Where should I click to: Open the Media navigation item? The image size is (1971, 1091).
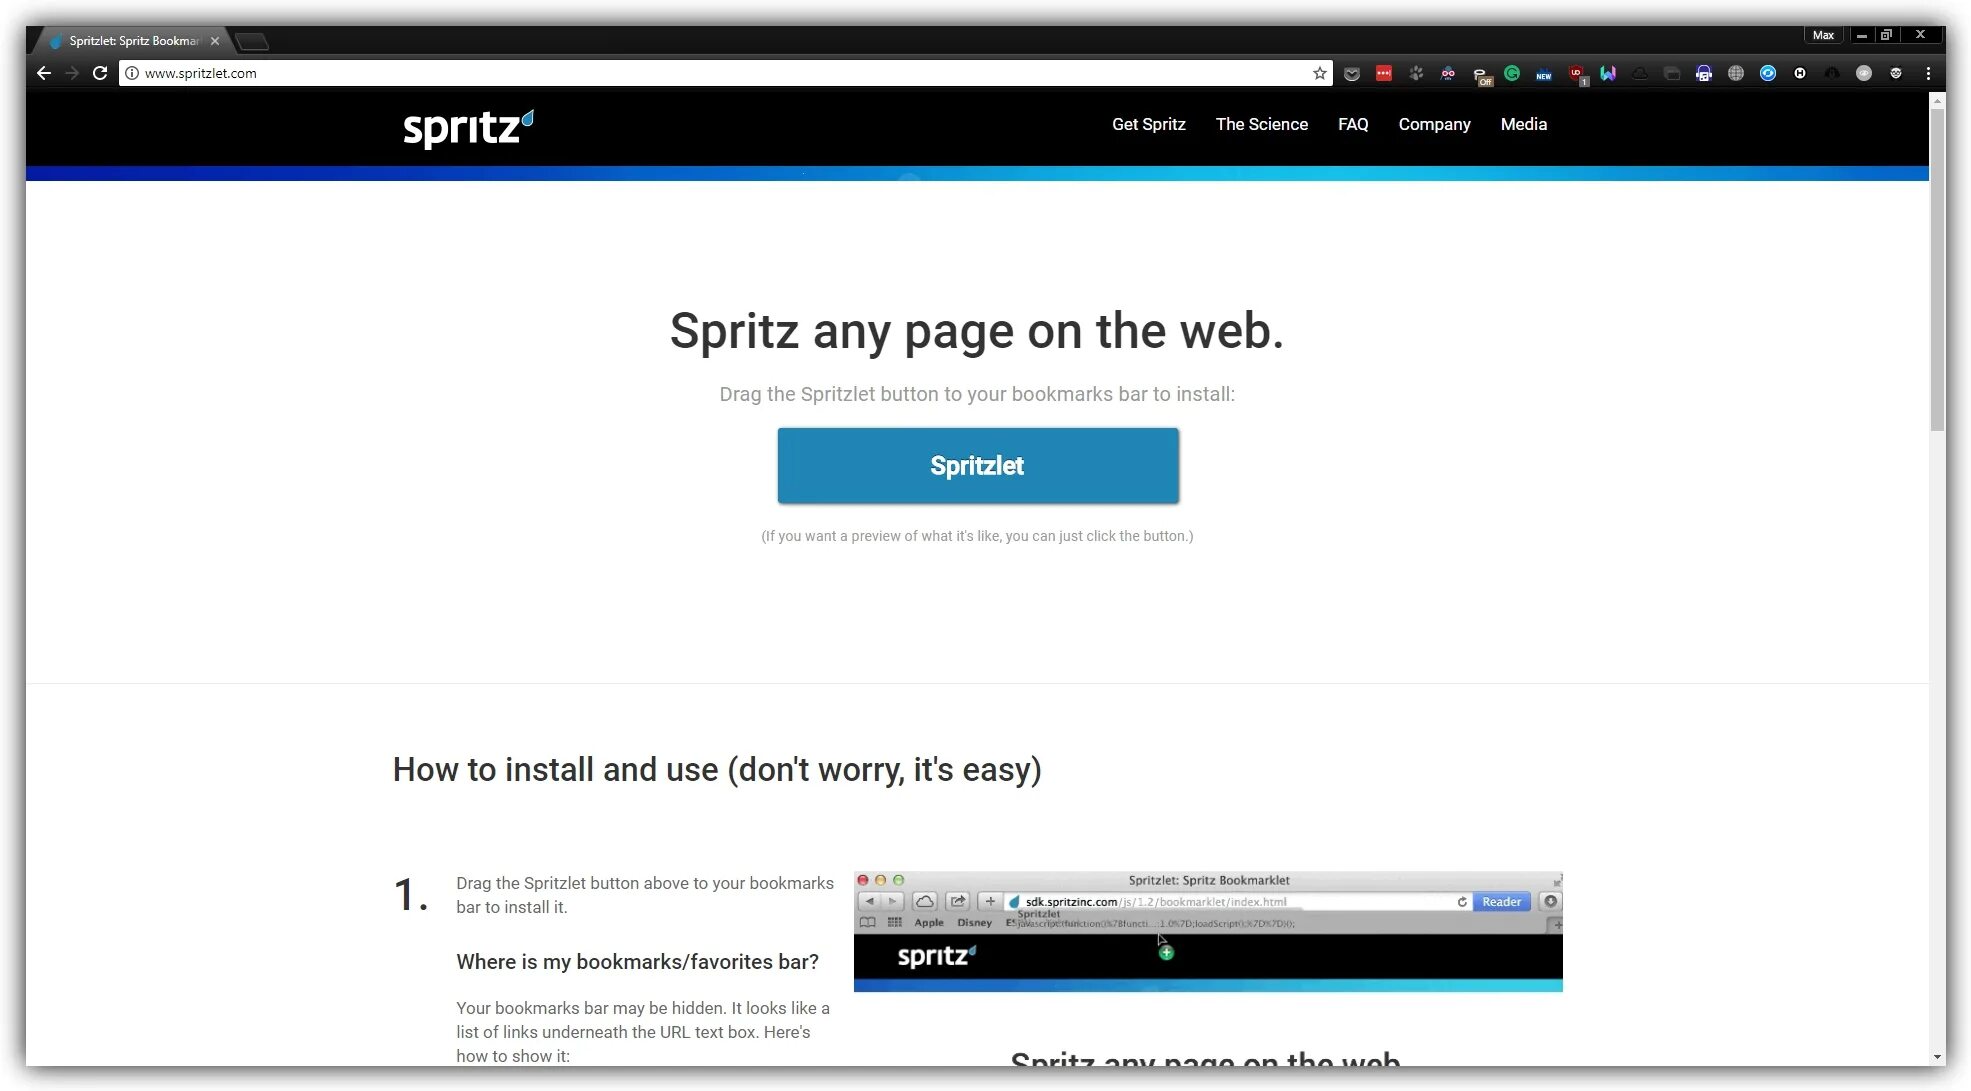1523,124
